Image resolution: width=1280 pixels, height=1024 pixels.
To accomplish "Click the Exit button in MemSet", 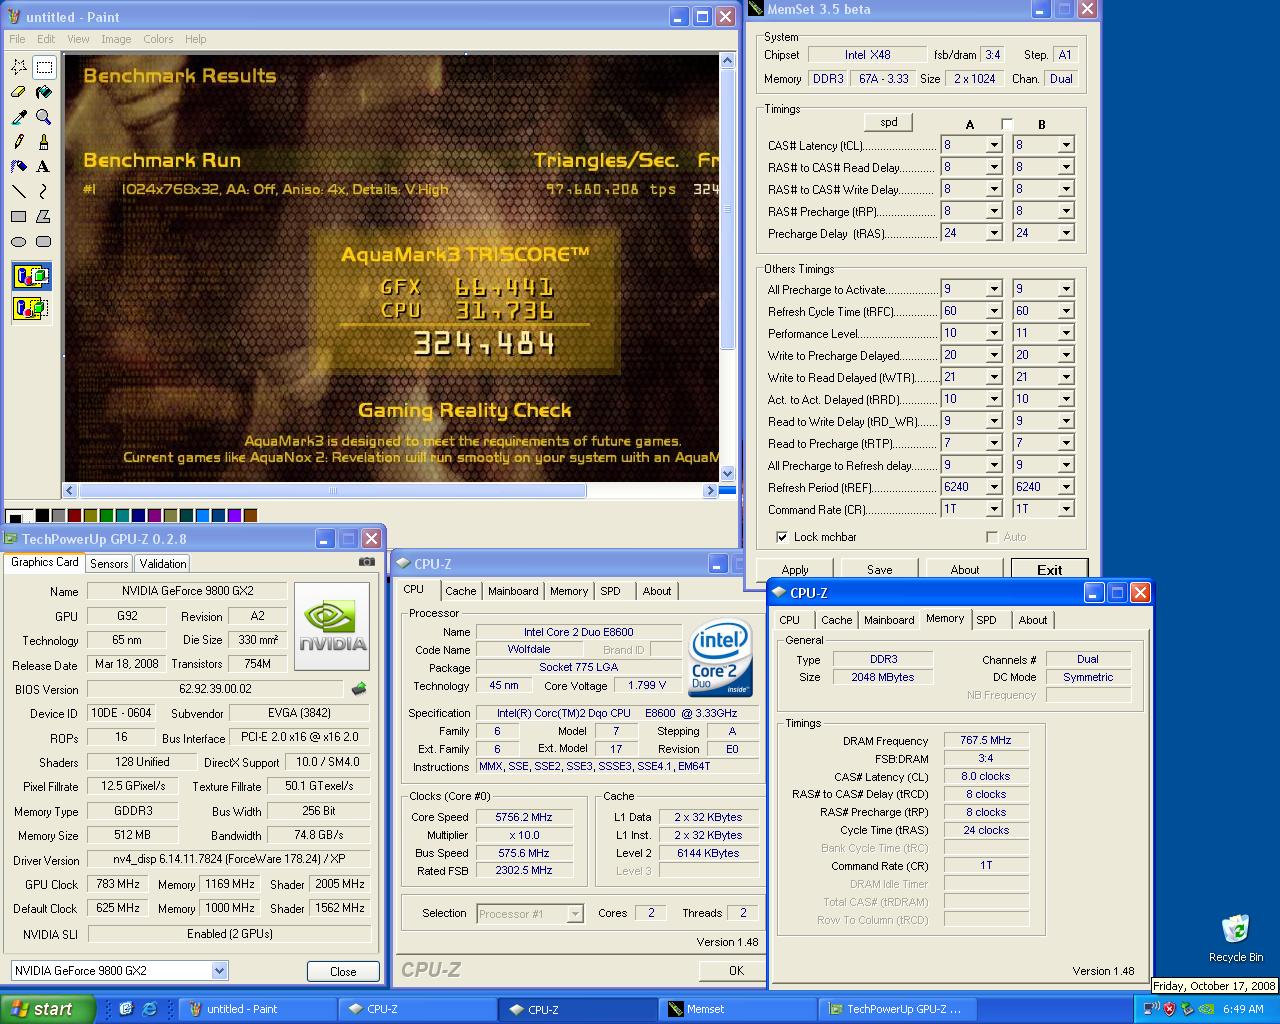I will coord(1049,570).
